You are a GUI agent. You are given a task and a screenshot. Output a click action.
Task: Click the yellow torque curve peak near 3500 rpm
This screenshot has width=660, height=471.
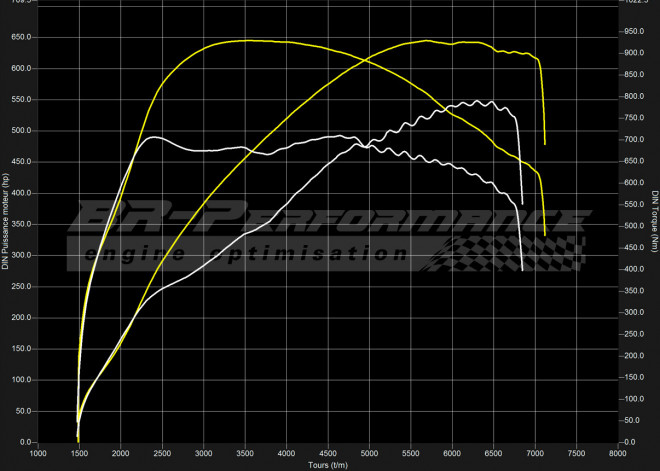pyautogui.click(x=245, y=40)
